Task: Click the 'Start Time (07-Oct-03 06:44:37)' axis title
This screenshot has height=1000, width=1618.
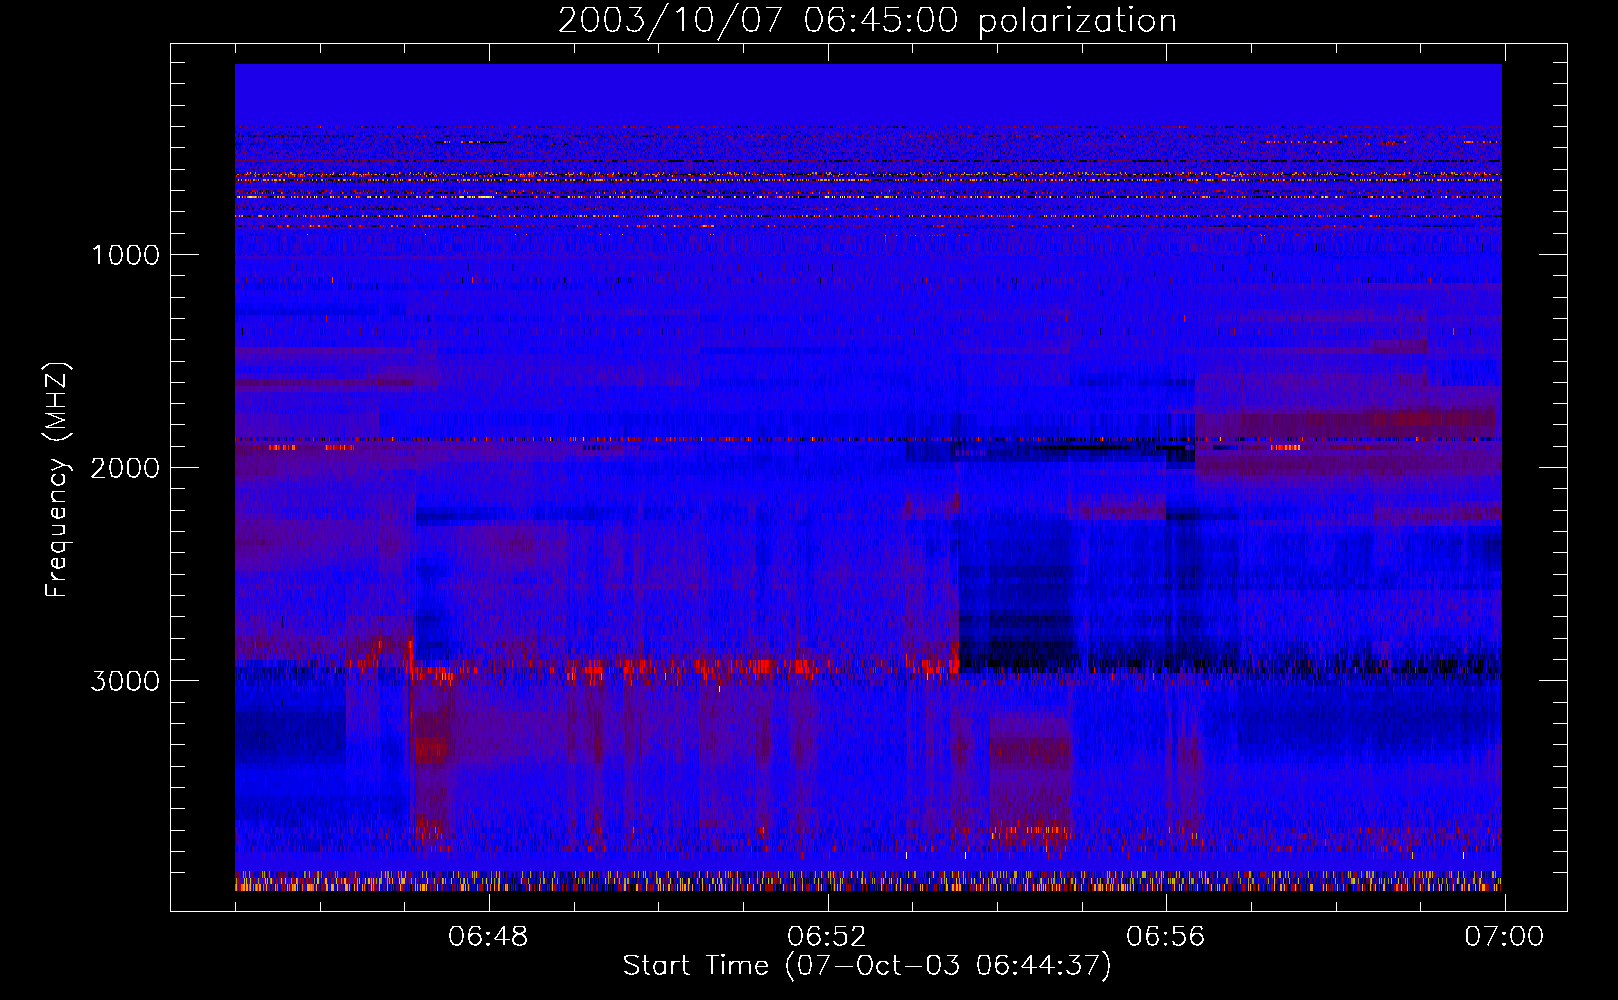Action: 867,966
